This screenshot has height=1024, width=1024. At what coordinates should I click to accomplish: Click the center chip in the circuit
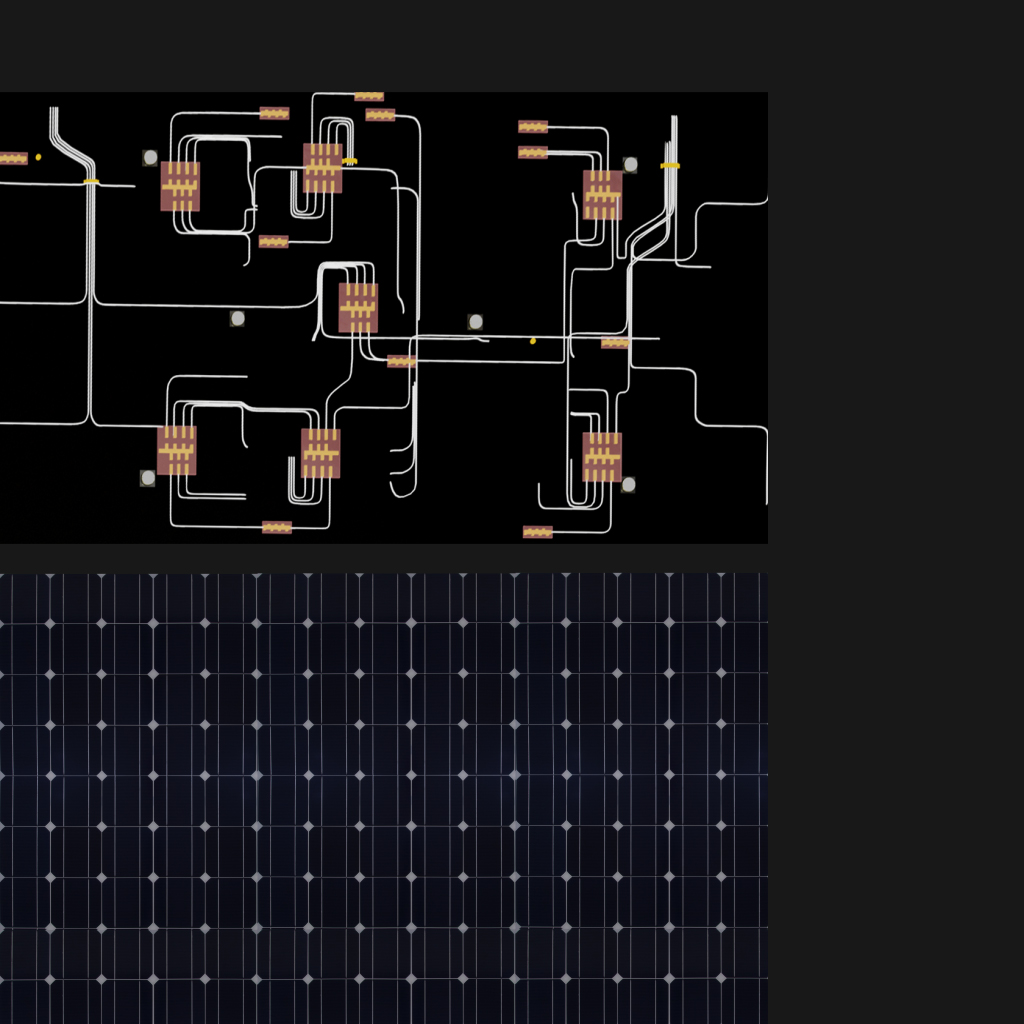coord(358,307)
